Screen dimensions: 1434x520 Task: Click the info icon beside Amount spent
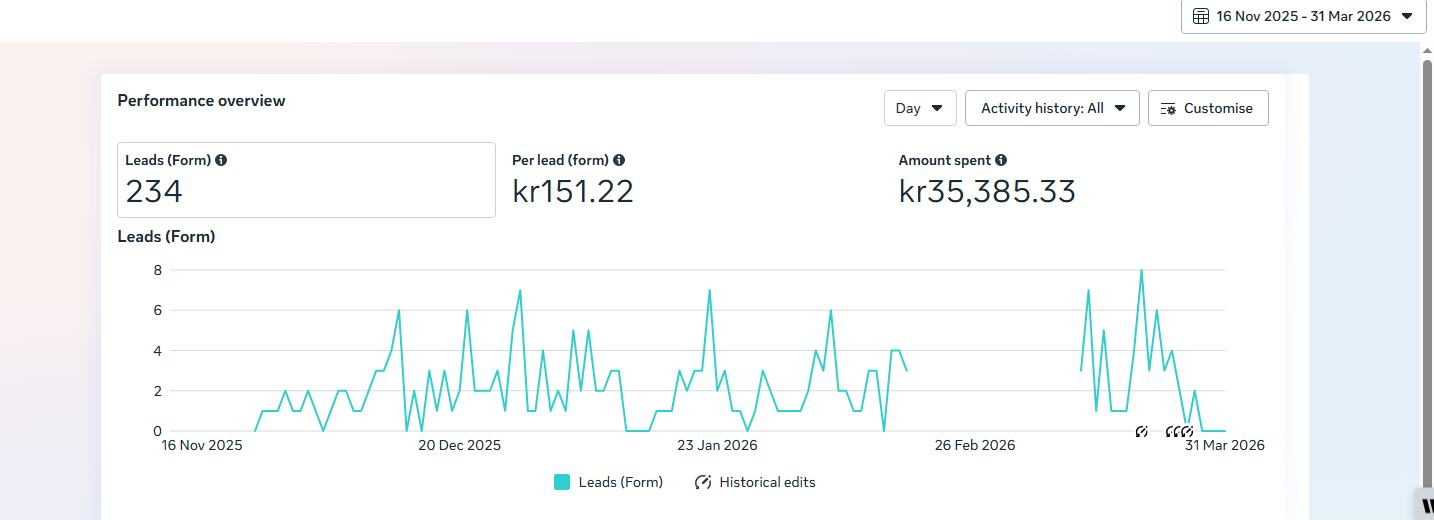pos(1001,160)
